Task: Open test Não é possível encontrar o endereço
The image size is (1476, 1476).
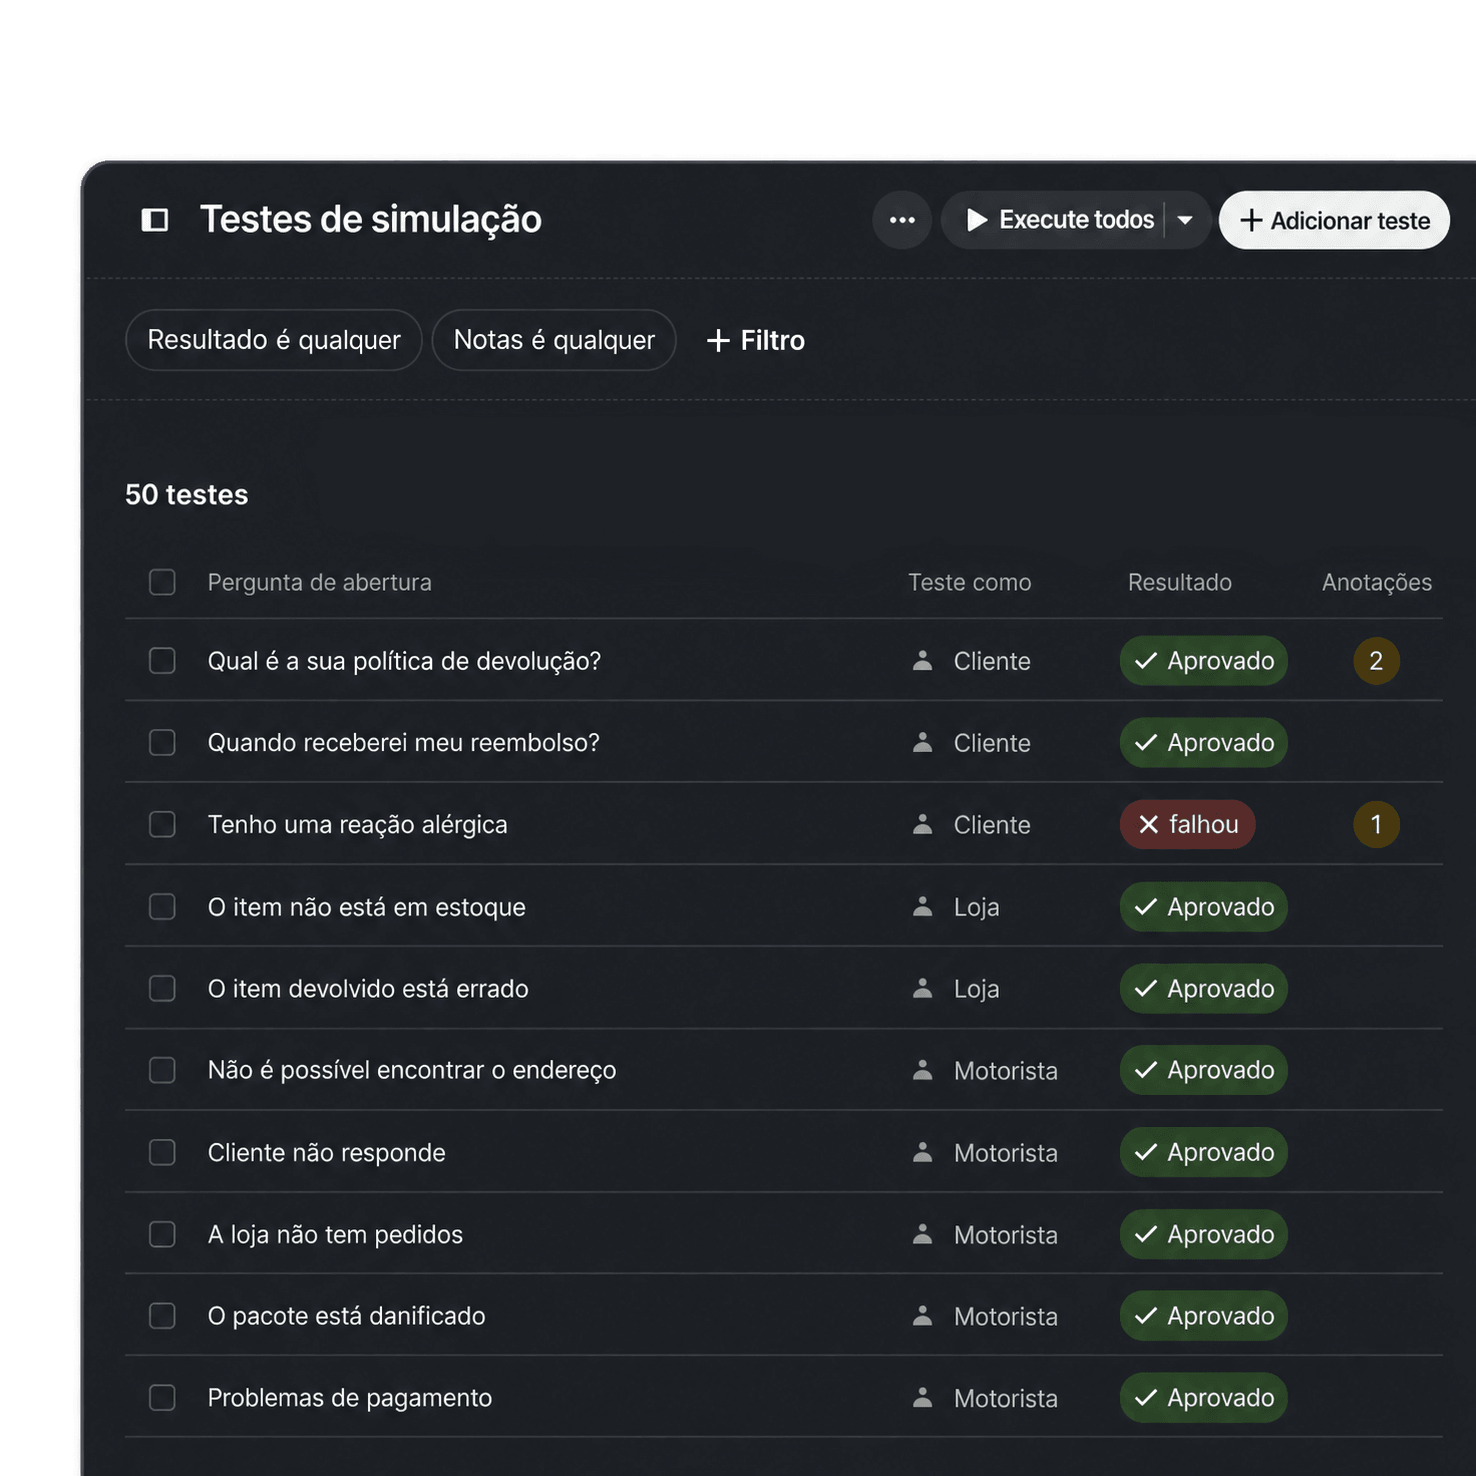Action: (x=412, y=1071)
